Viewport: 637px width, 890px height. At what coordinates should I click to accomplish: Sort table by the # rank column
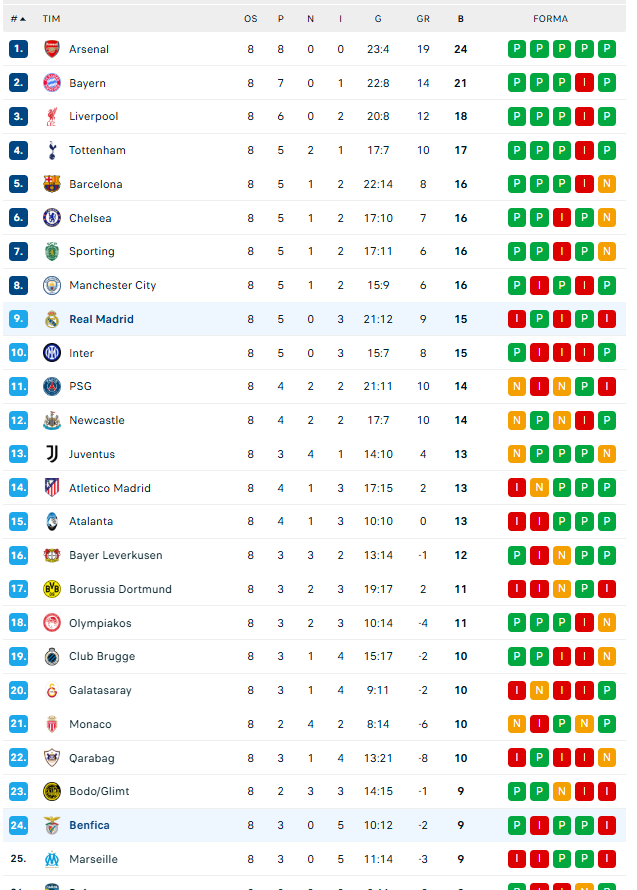tap(18, 19)
